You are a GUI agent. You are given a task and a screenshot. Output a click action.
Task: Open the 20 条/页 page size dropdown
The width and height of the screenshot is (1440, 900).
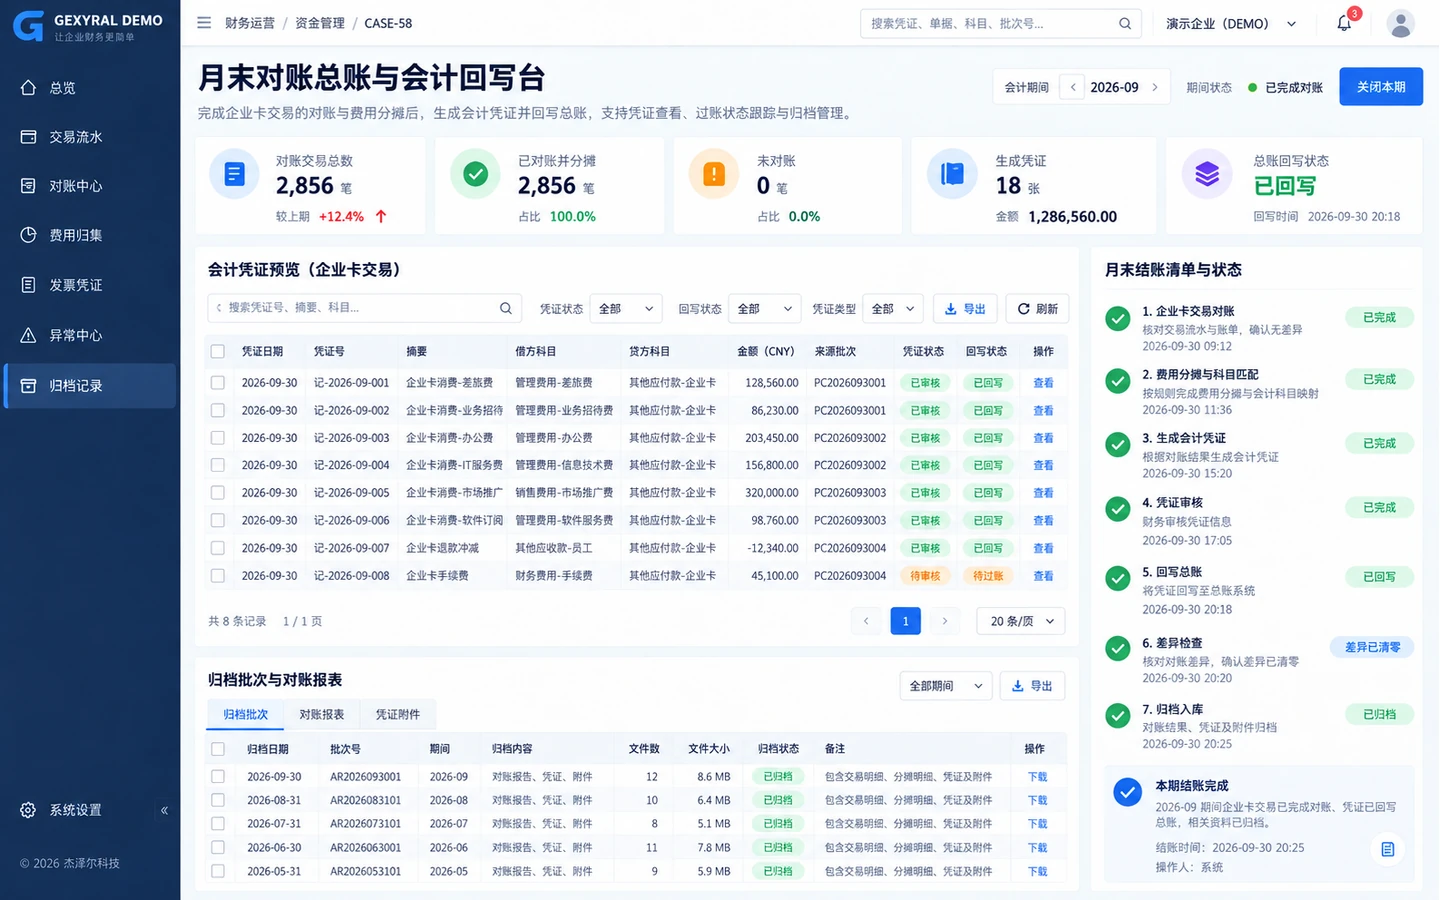pos(1021,621)
